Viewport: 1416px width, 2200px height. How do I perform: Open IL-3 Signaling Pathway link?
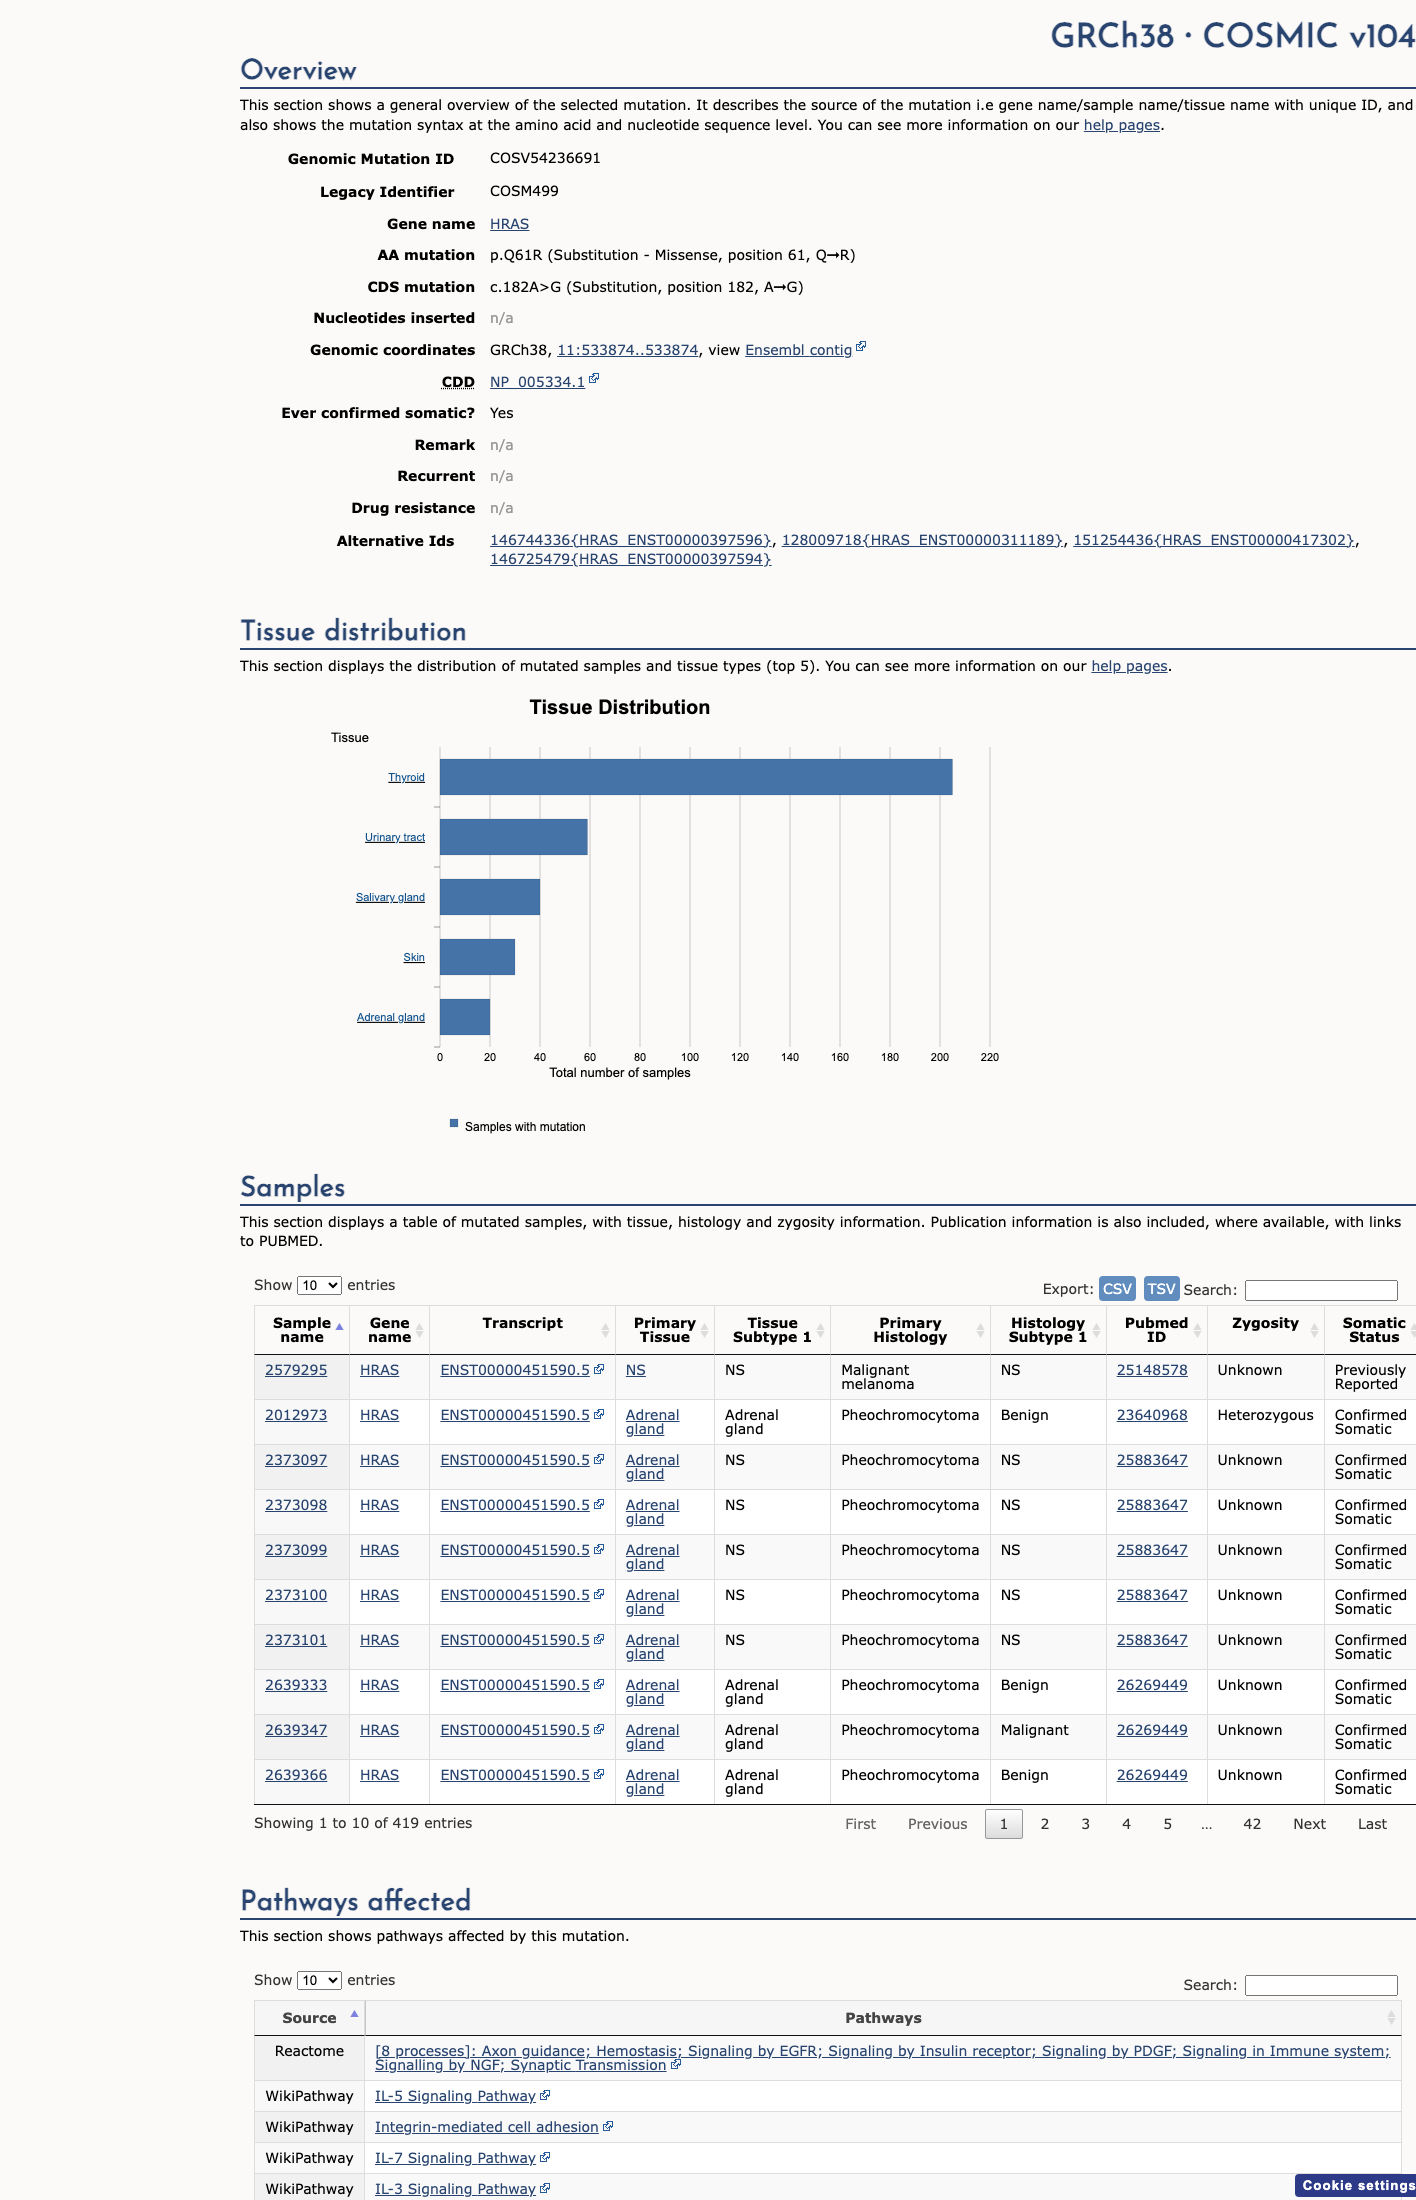coord(455,2189)
